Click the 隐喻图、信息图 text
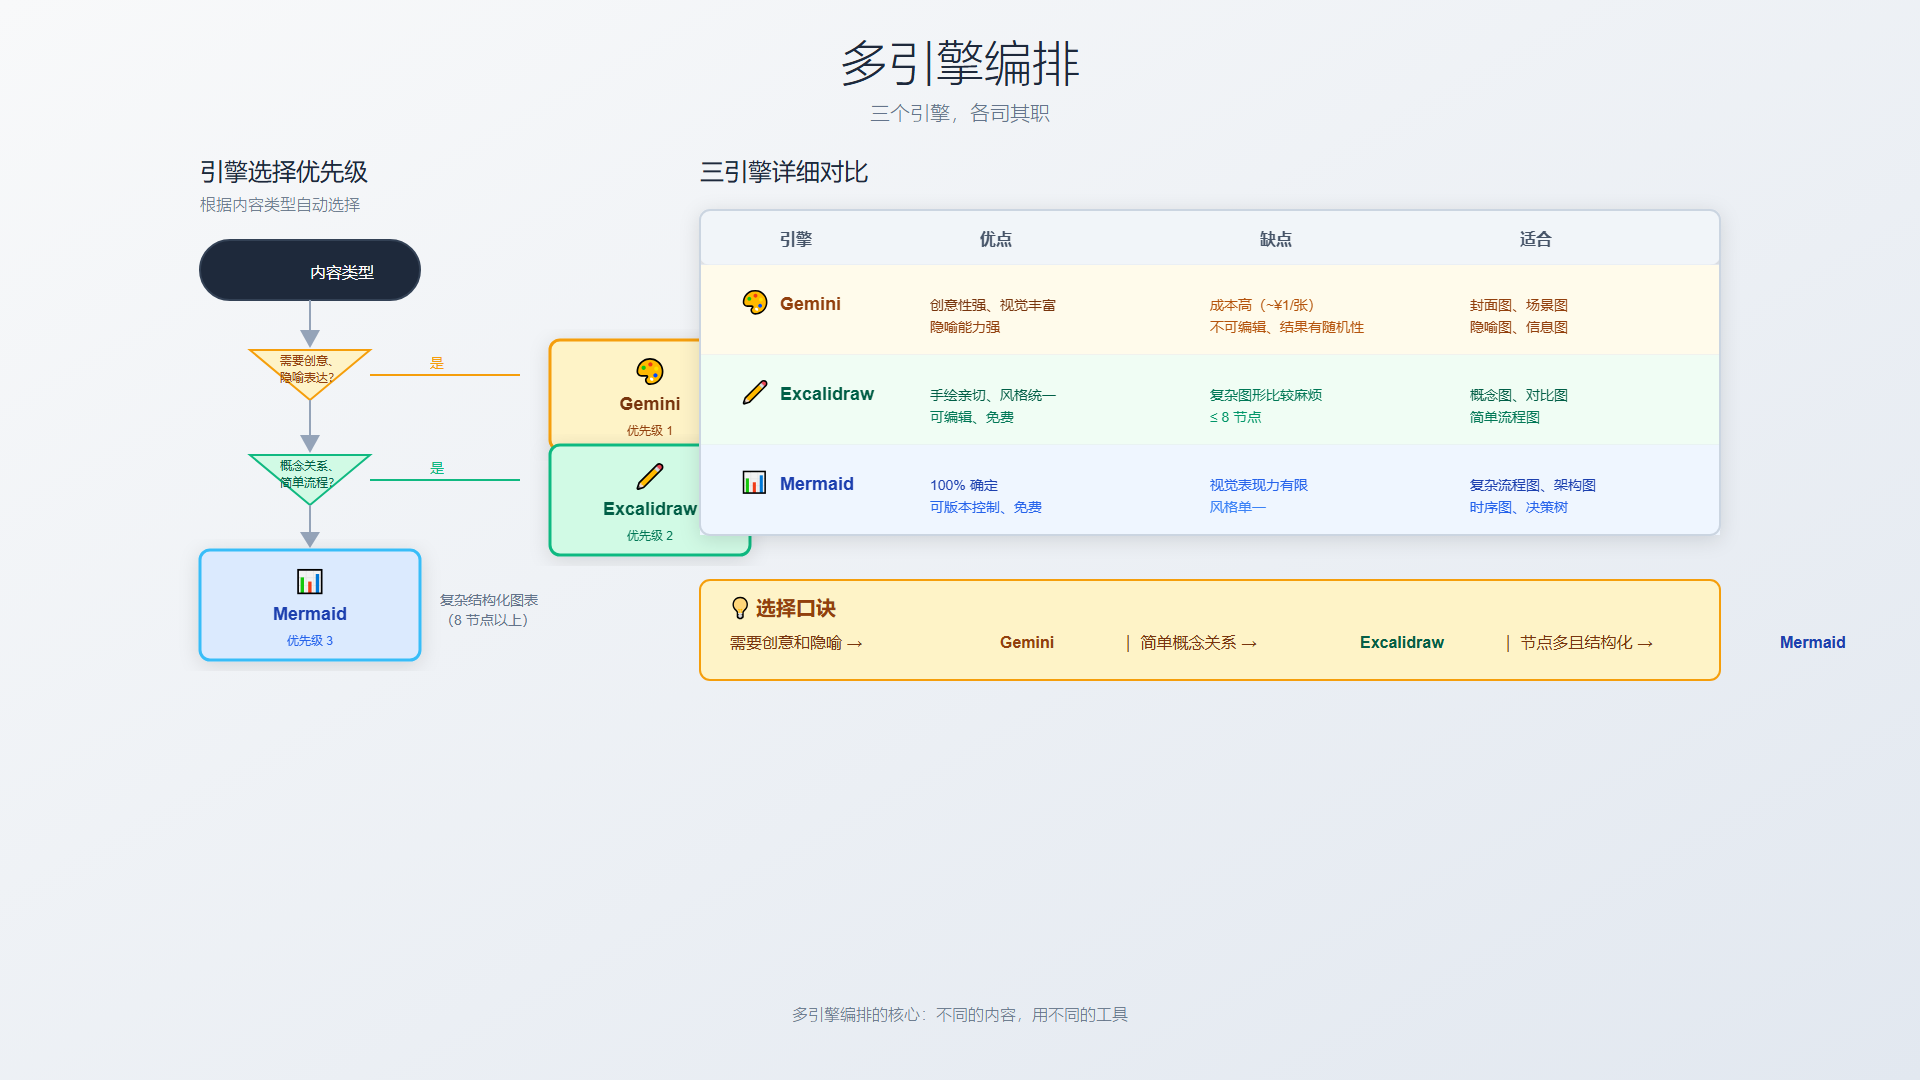1920x1080 pixels. point(1519,327)
